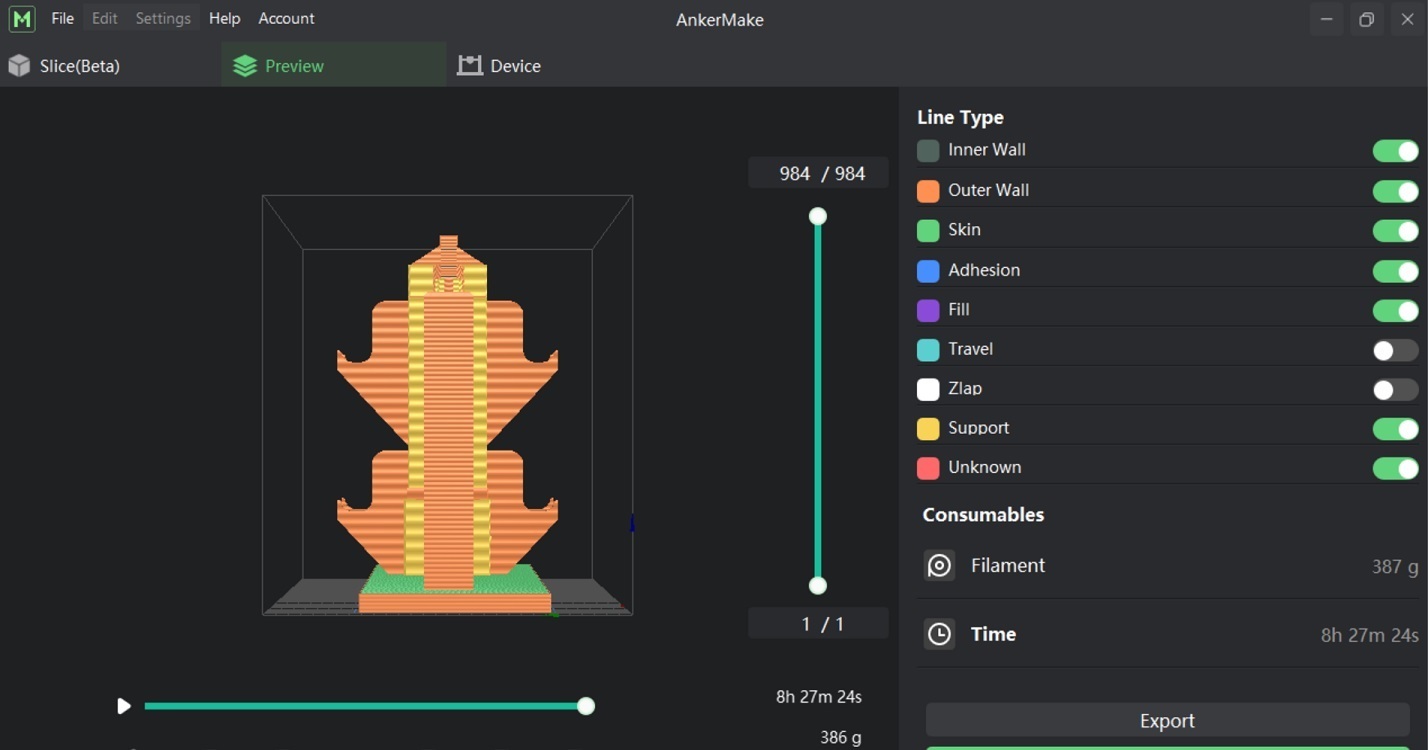Disable the Support line type toggle
Image resolution: width=1428 pixels, height=750 pixels.
(1395, 429)
